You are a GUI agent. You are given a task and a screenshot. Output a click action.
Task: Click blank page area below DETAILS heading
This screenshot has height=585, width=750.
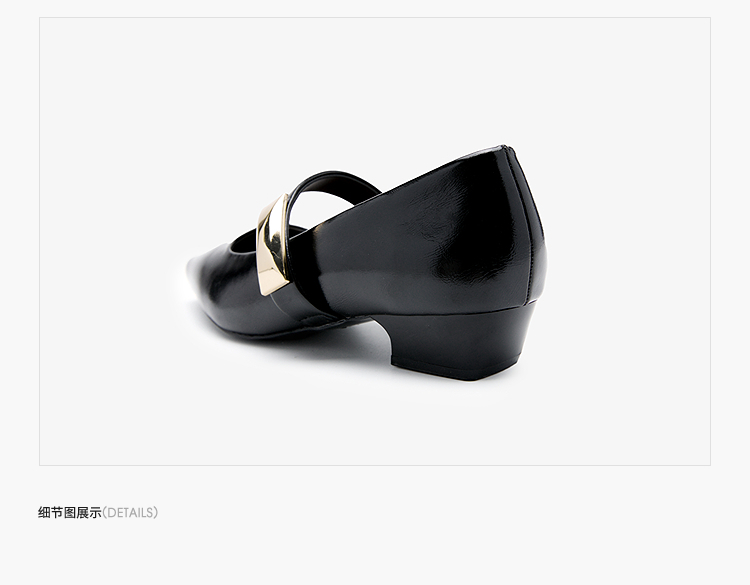pyautogui.click(x=375, y=555)
